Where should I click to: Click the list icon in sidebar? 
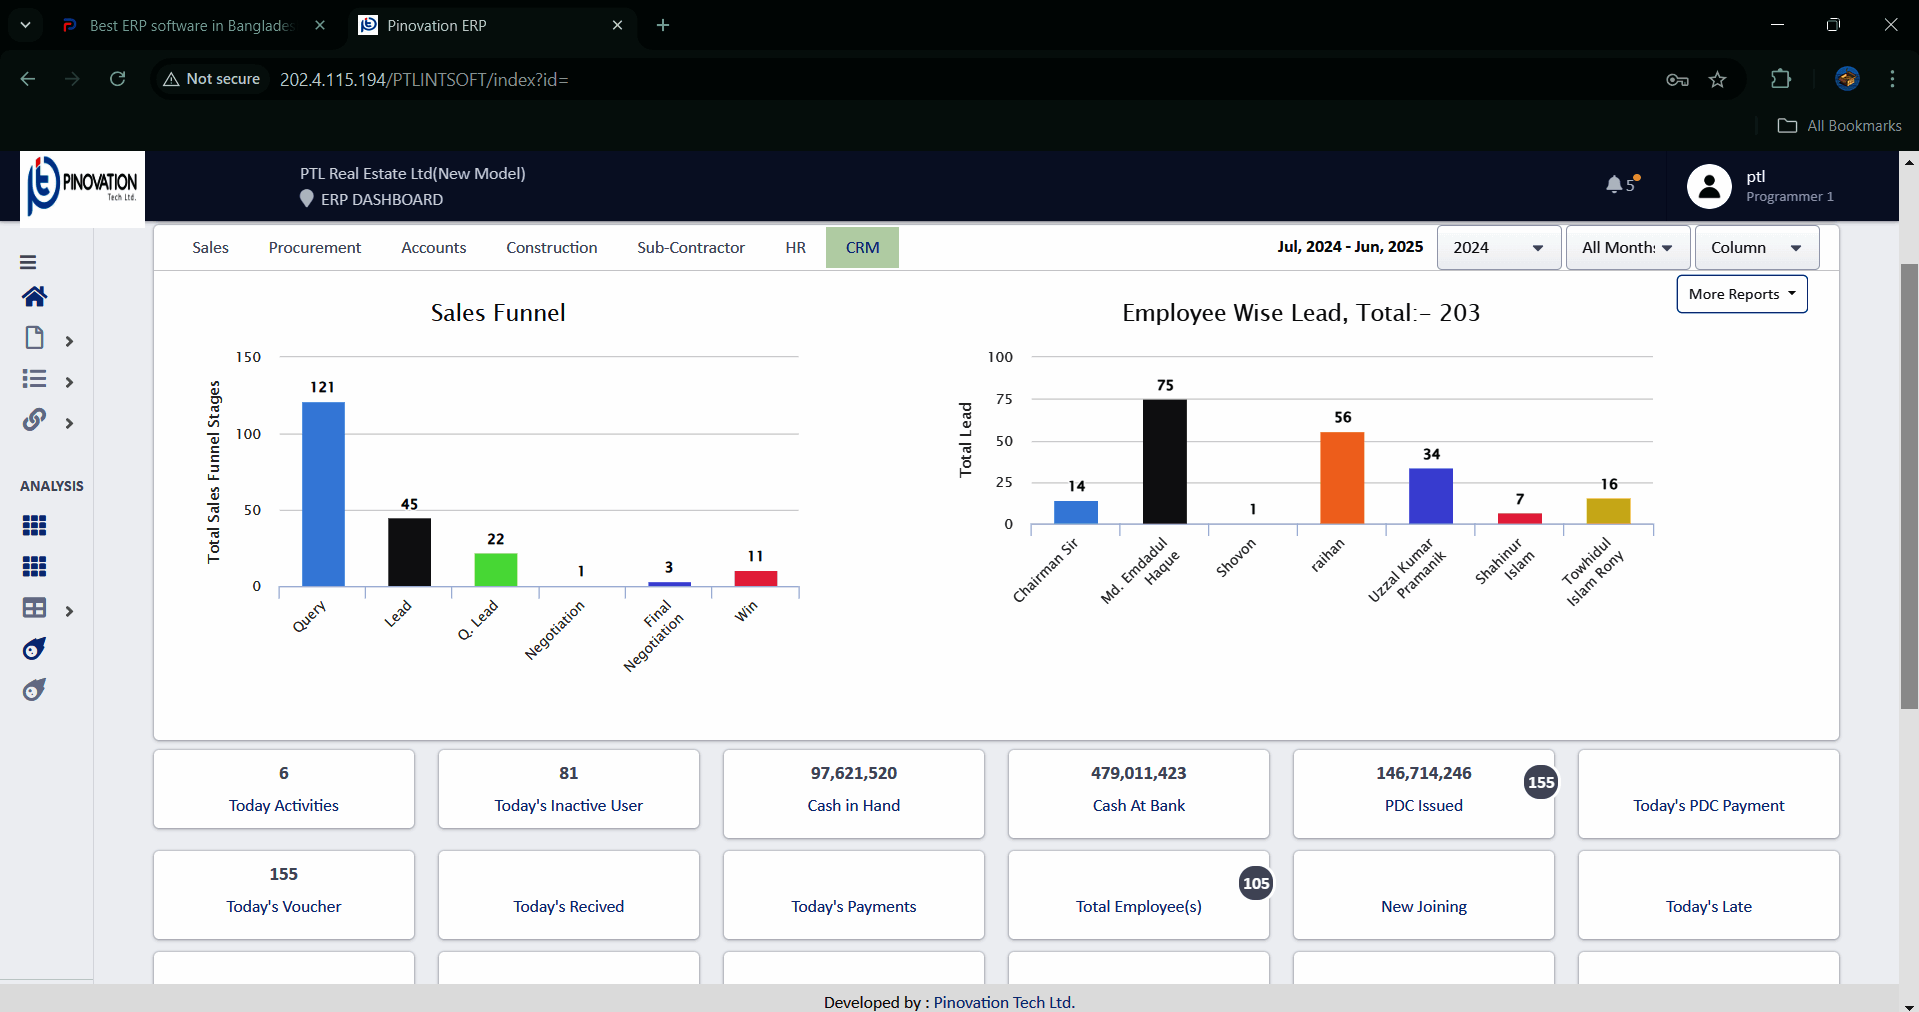(x=34, y=379)
